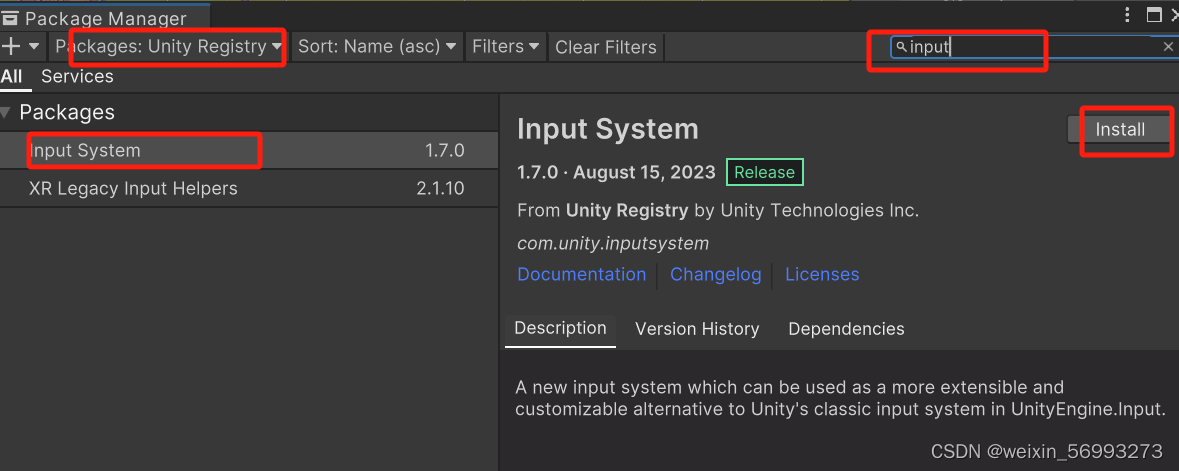
Task: Open the Changelog link
Action: pyautogui.click(x=716, y=275)
